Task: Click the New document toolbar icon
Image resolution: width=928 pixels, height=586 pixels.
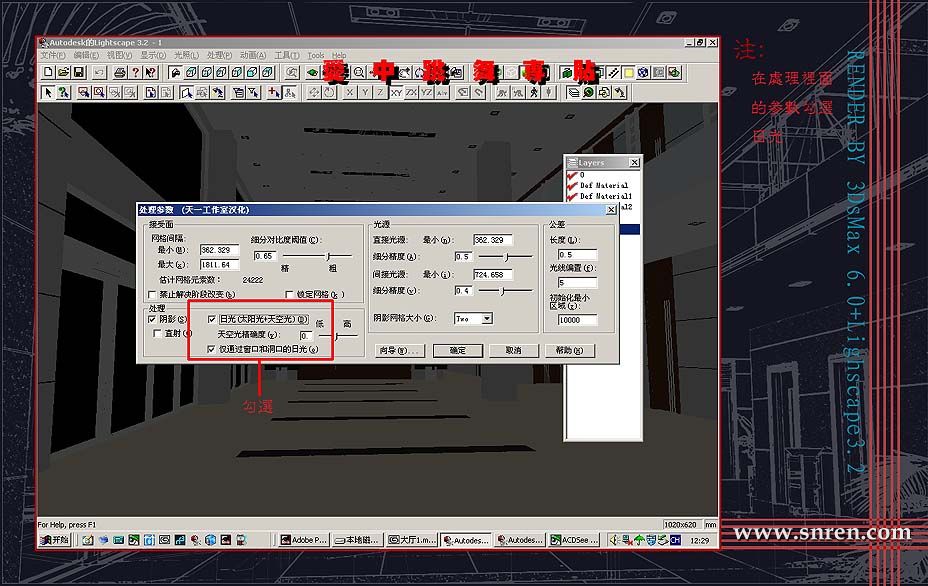Action: pos(49,72)
